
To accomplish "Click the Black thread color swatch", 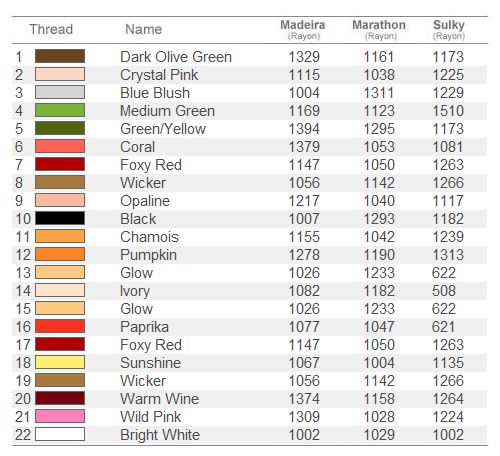I will [x=60, y=218].
